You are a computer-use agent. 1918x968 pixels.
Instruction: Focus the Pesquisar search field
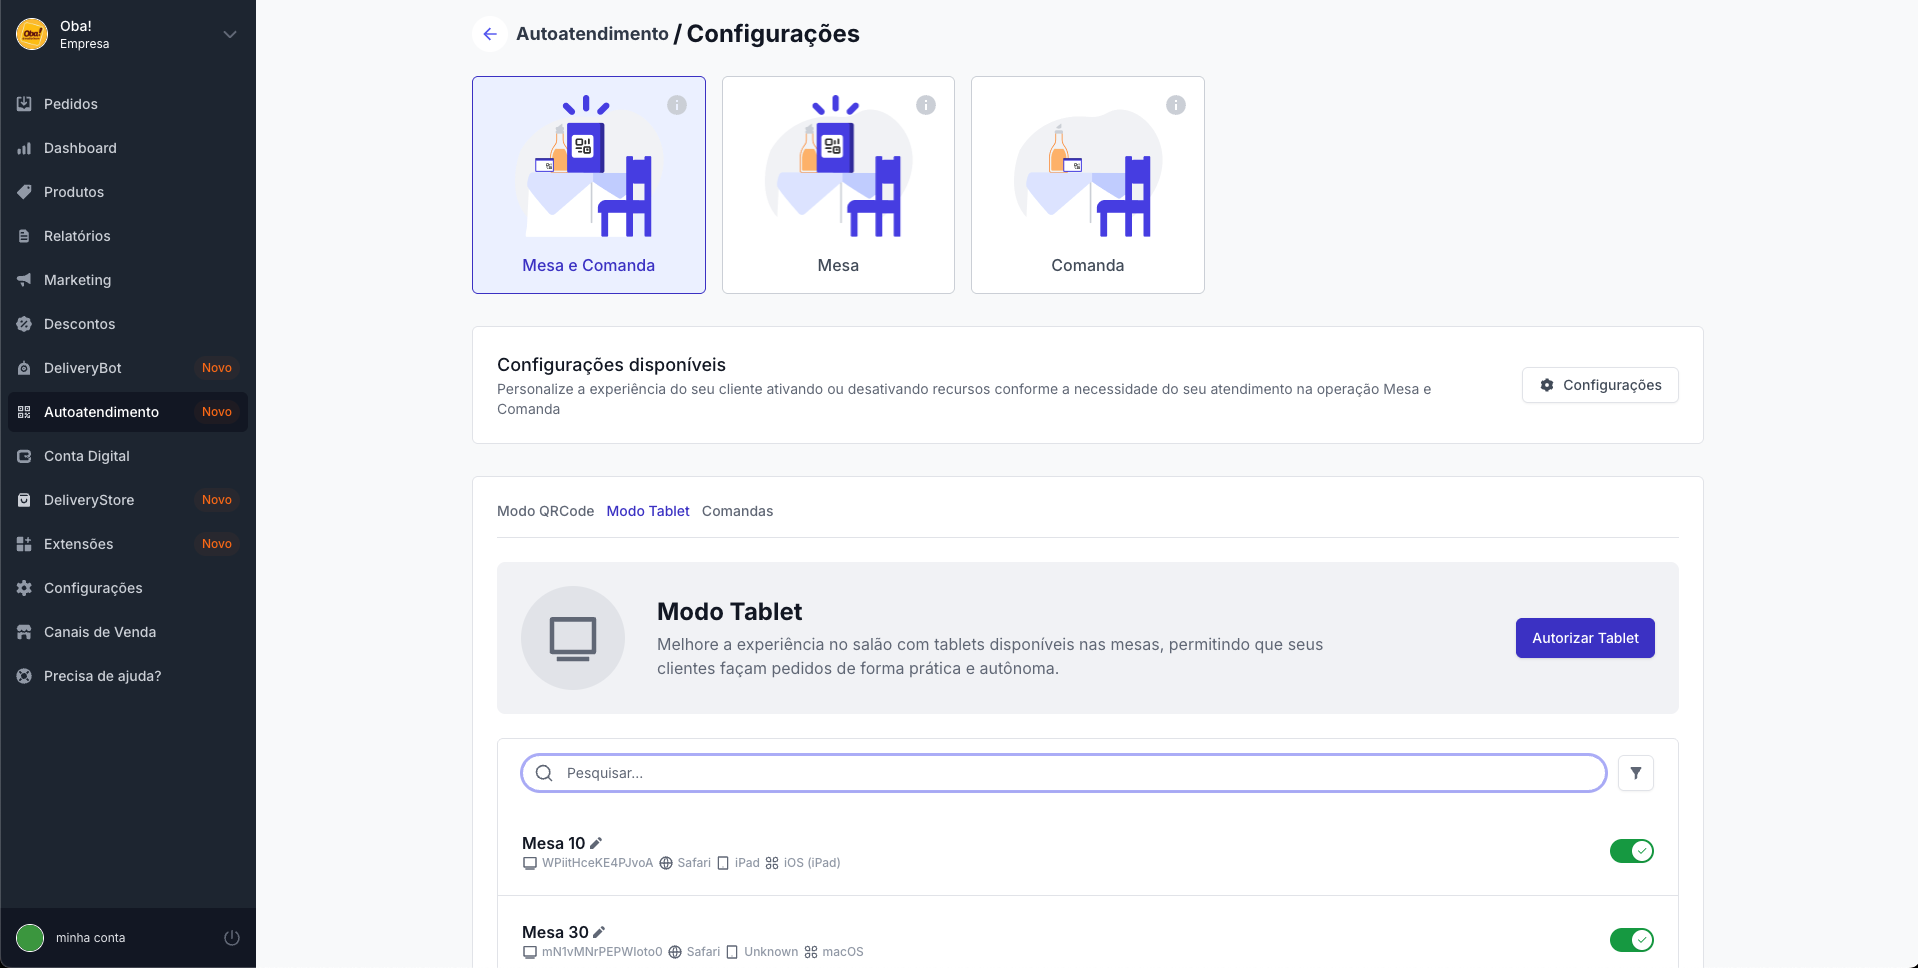click(1064, 773)
